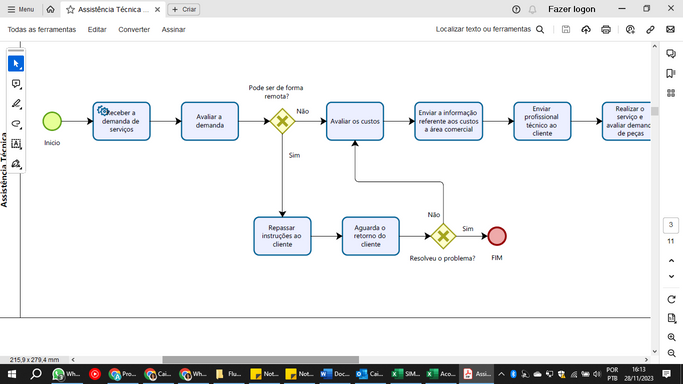Open the Windows action center icon
This screenshot has width=683, height=384.
(666, 374)
